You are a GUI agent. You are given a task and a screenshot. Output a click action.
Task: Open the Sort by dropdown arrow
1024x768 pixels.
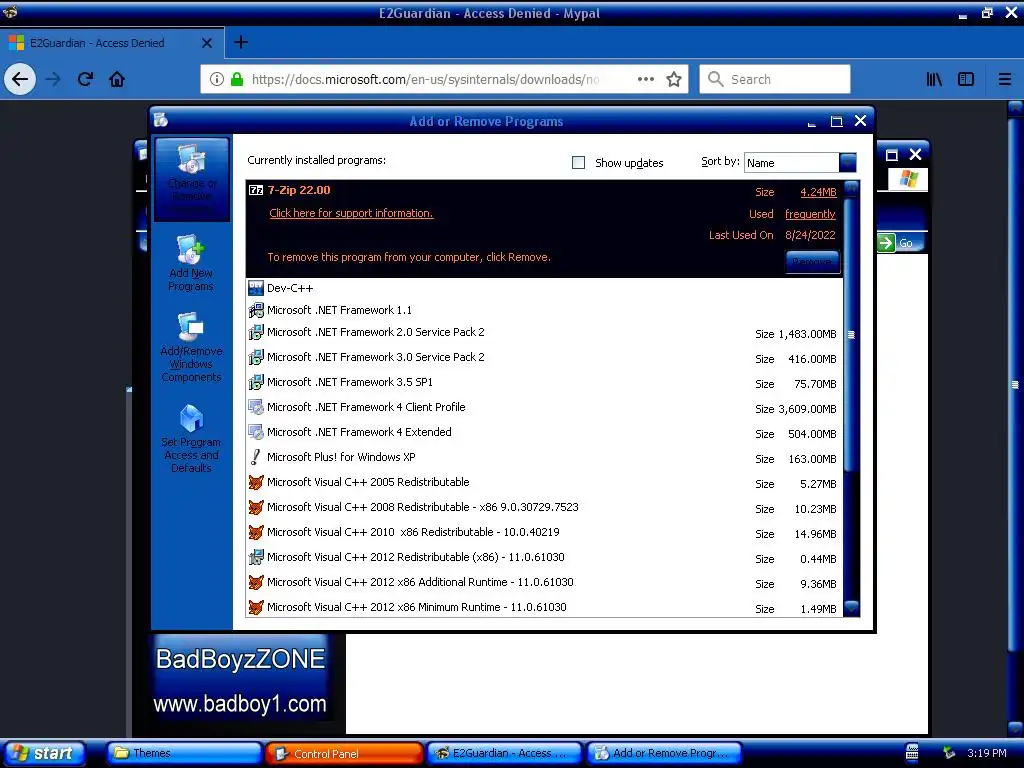pyautogui.click(x=848, y=162)
